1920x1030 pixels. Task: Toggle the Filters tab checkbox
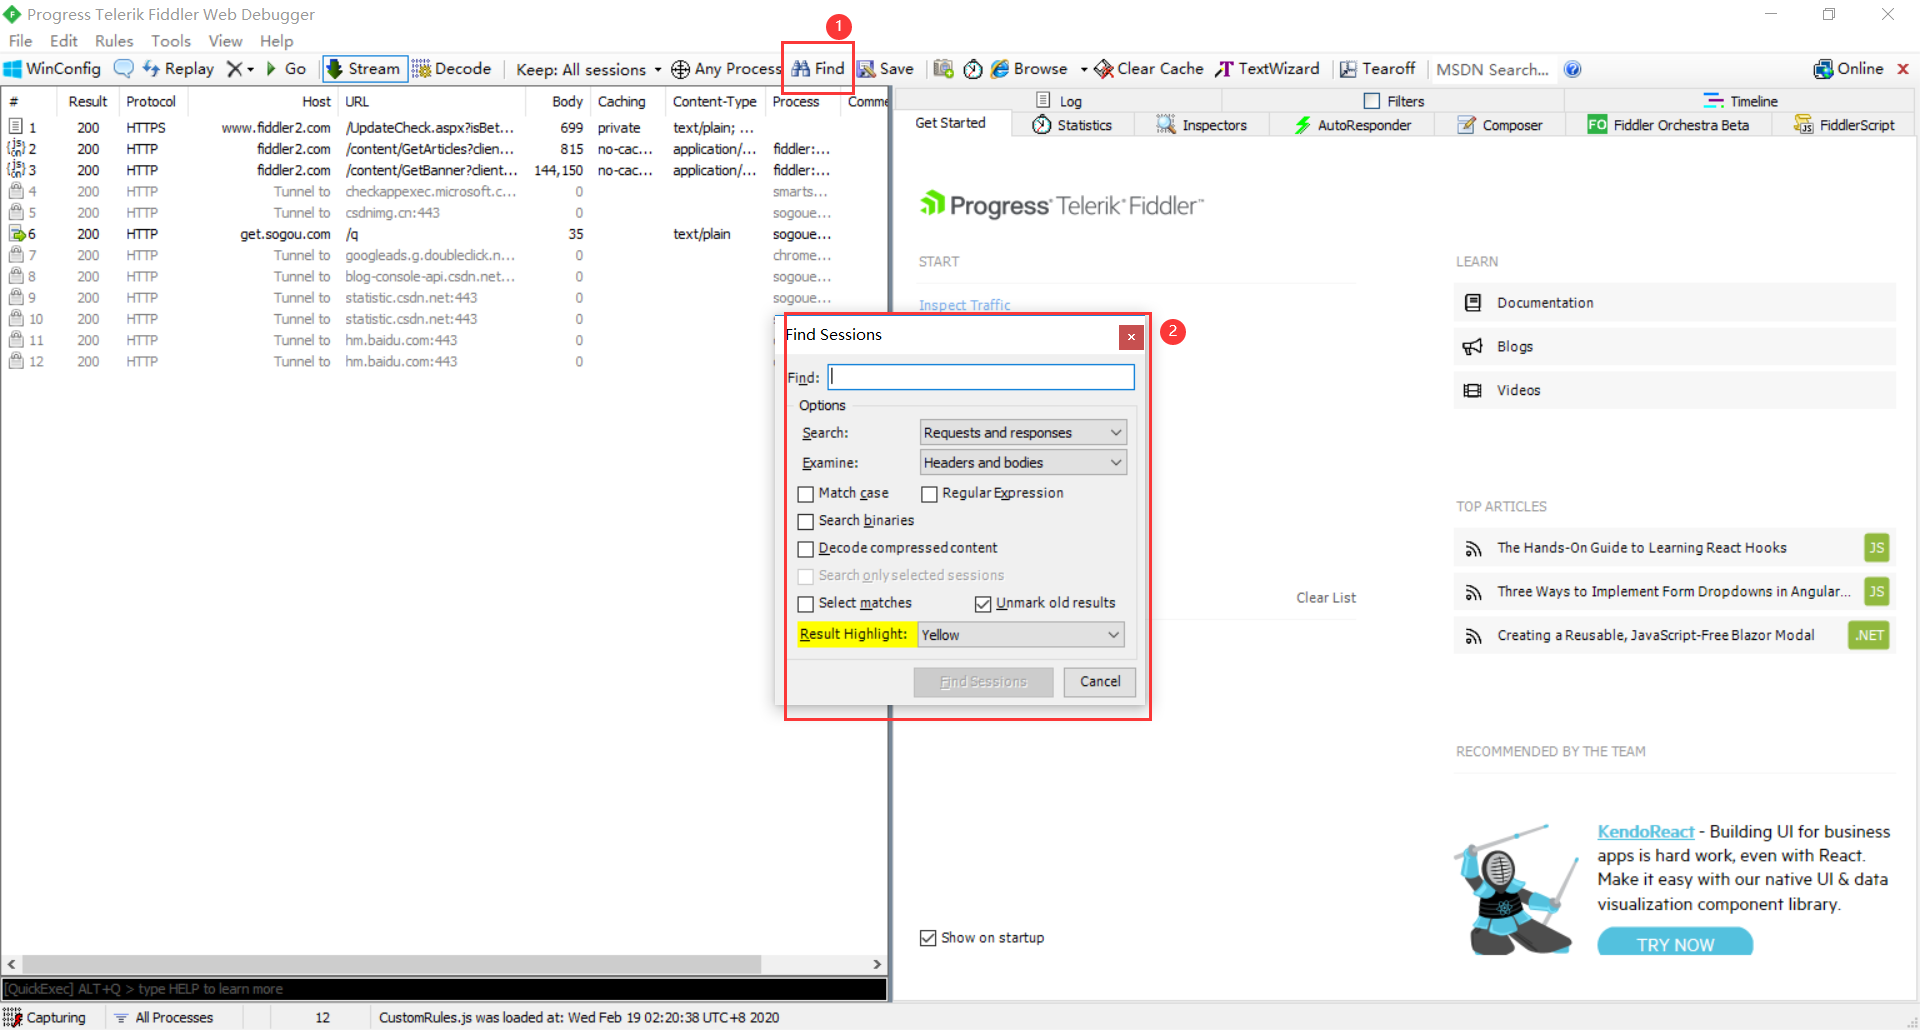point(1372,101)
